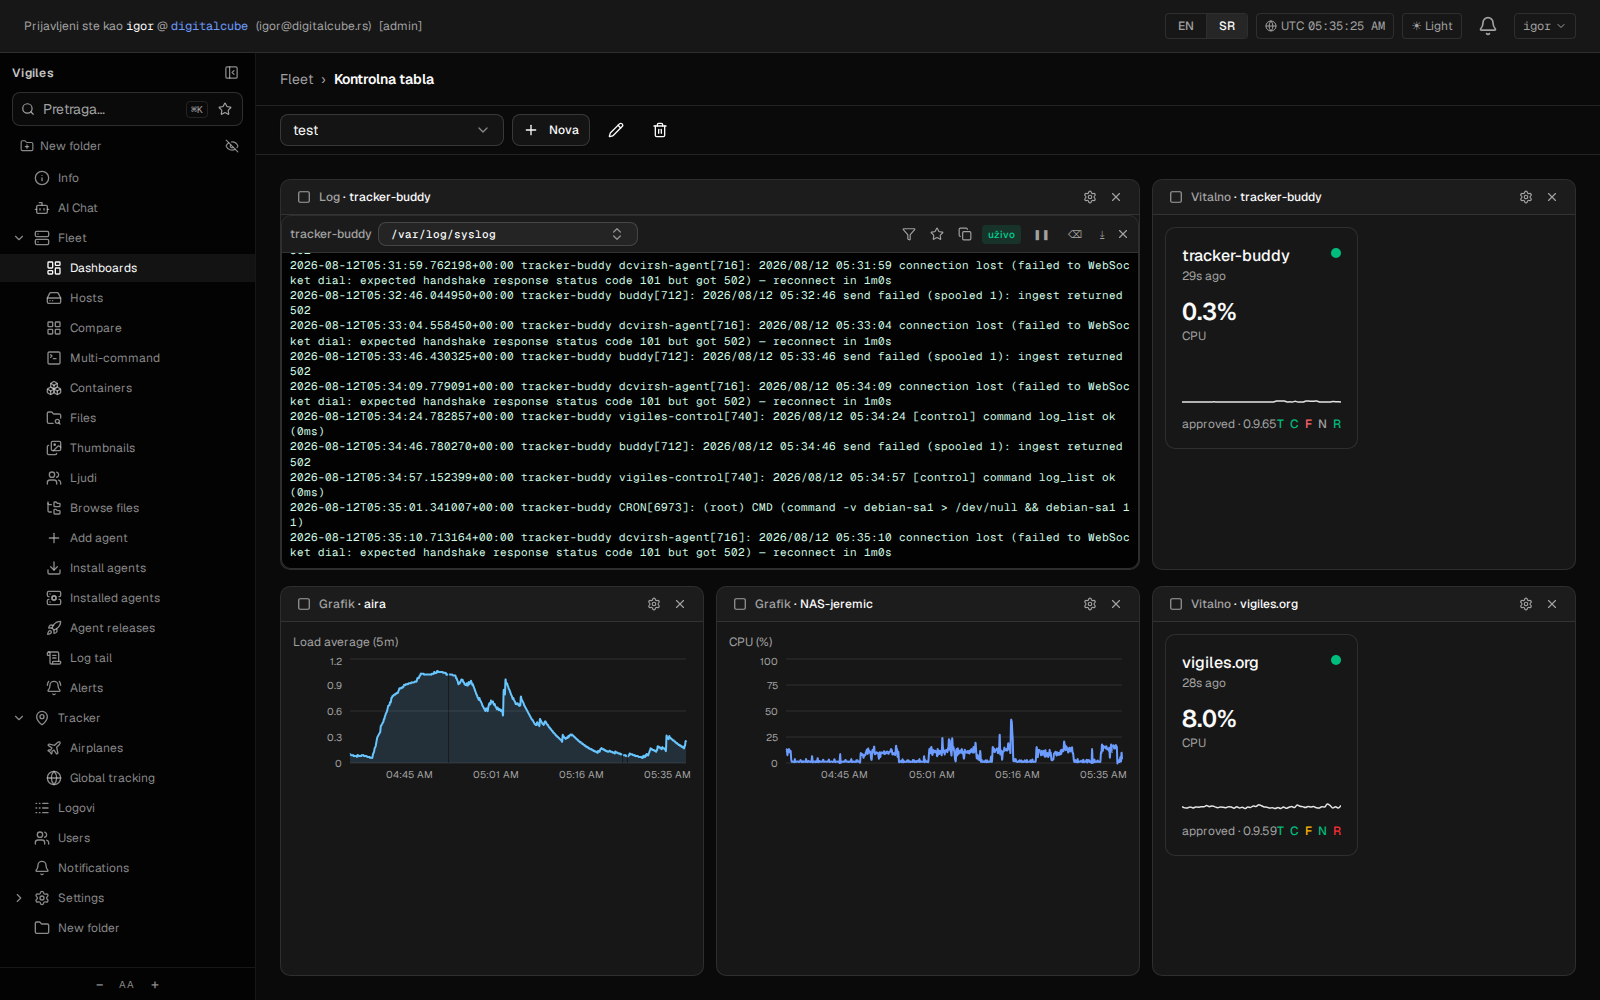
Task: Open Logovi in sidebar
Action: [127, 808]
